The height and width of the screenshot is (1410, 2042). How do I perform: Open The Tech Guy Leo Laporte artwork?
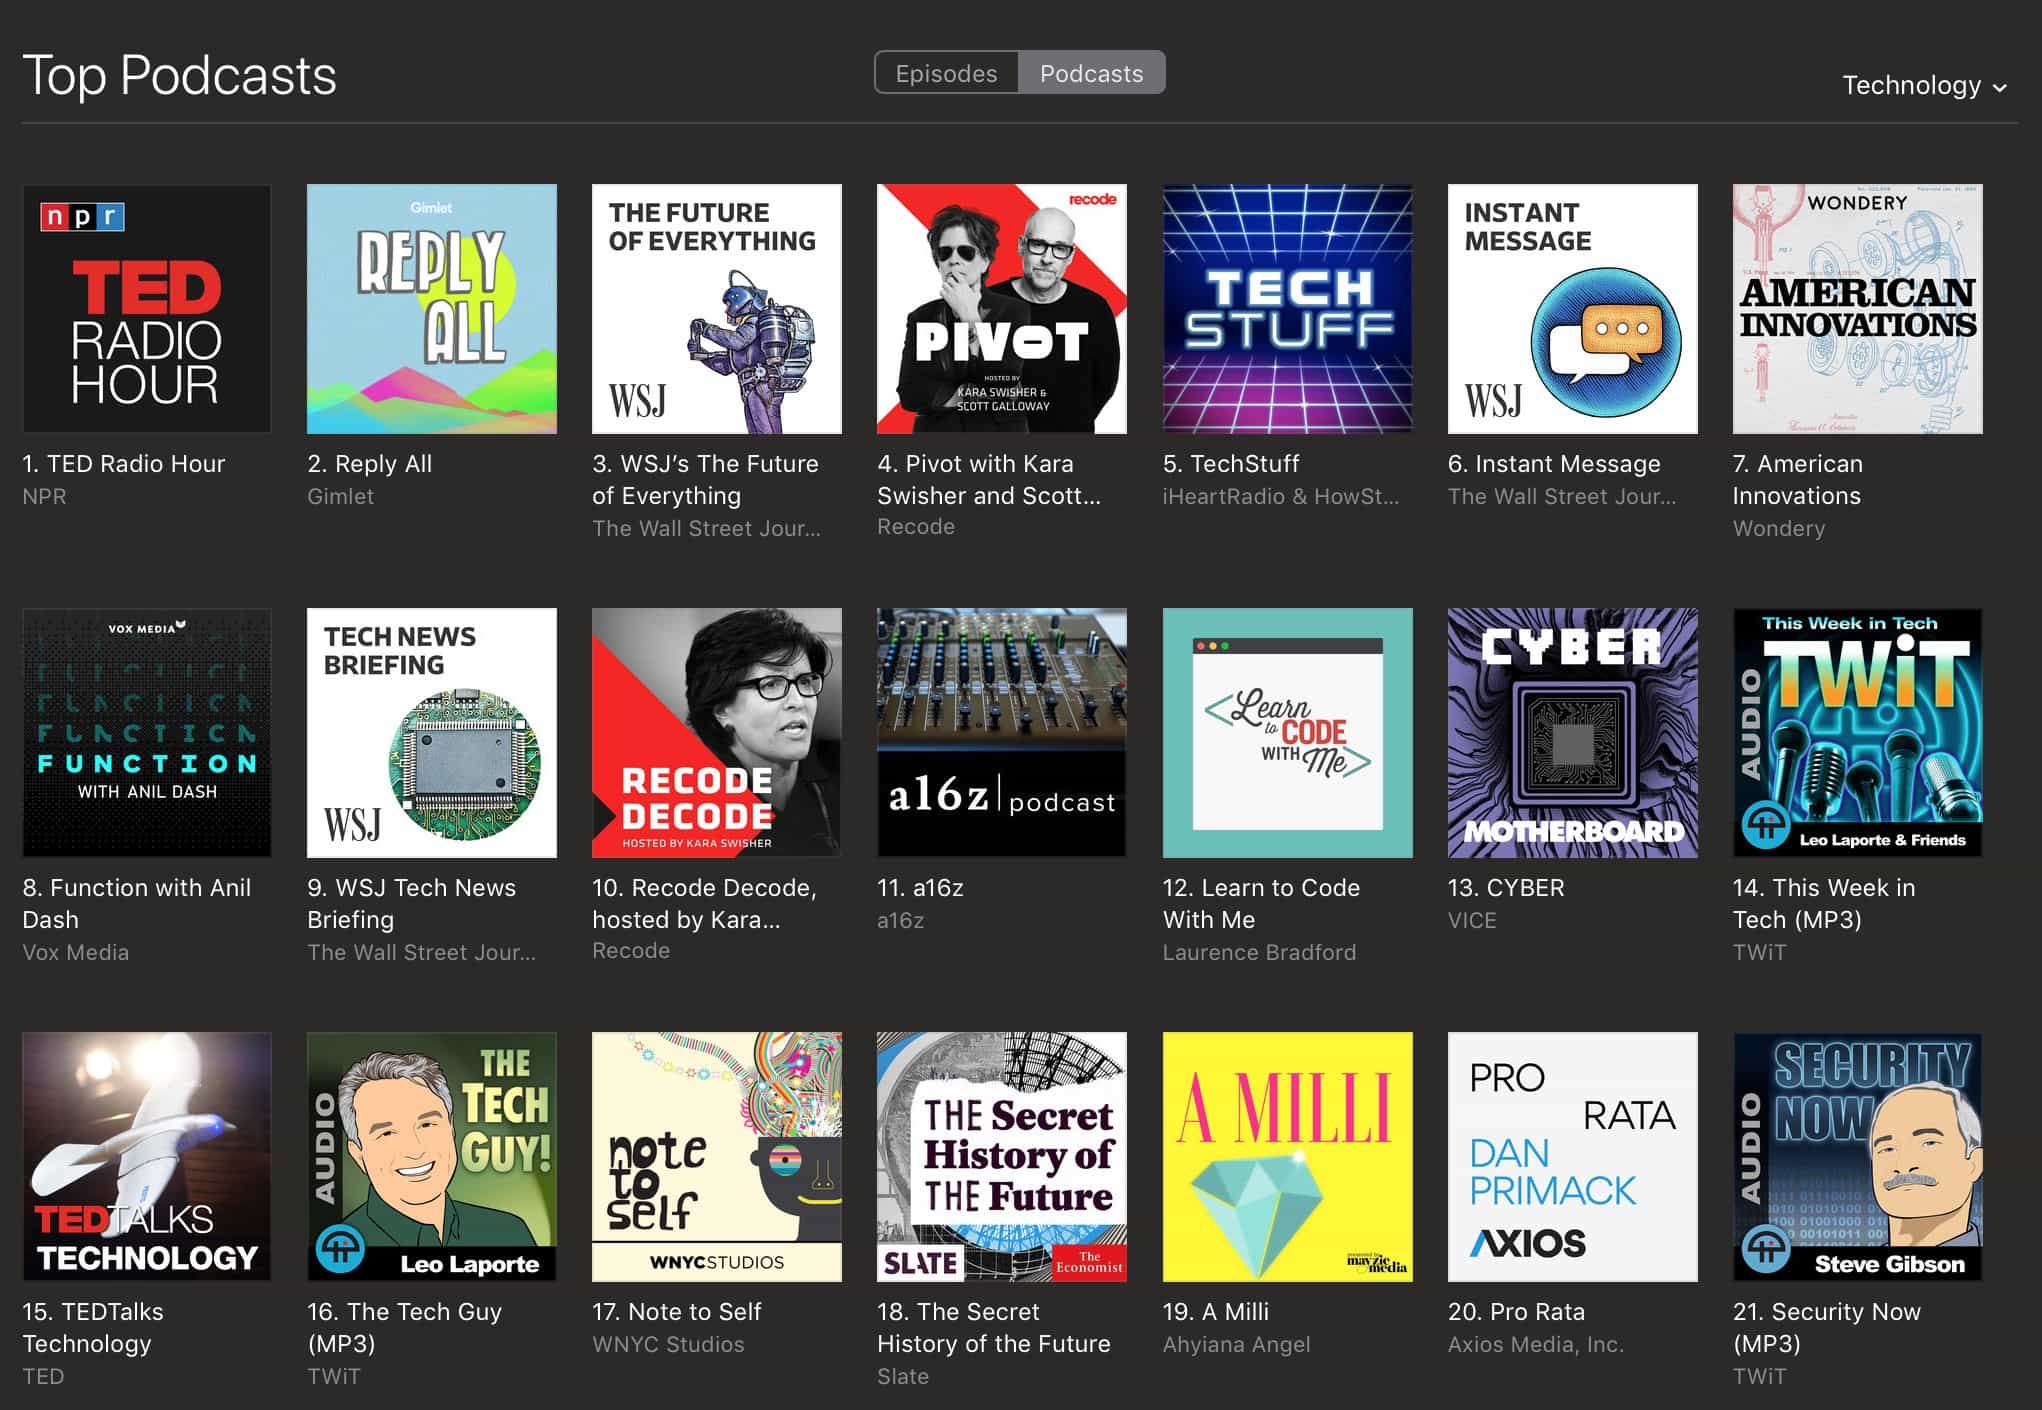[431, 1156]
